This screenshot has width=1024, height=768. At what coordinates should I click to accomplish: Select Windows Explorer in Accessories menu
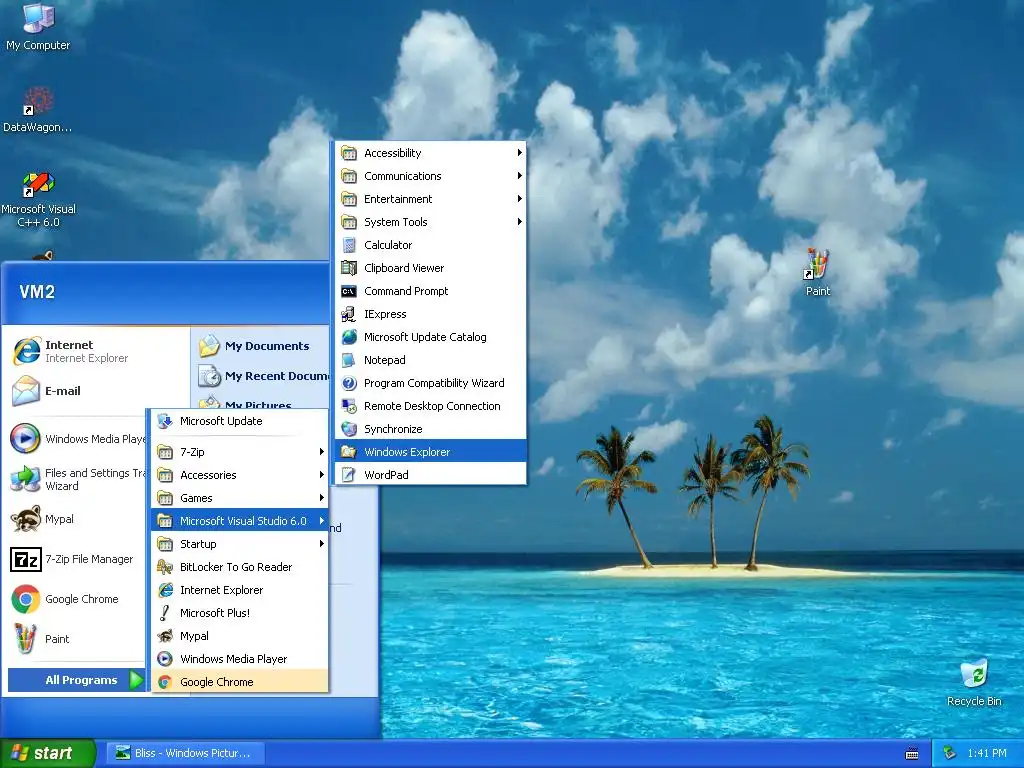430,452
